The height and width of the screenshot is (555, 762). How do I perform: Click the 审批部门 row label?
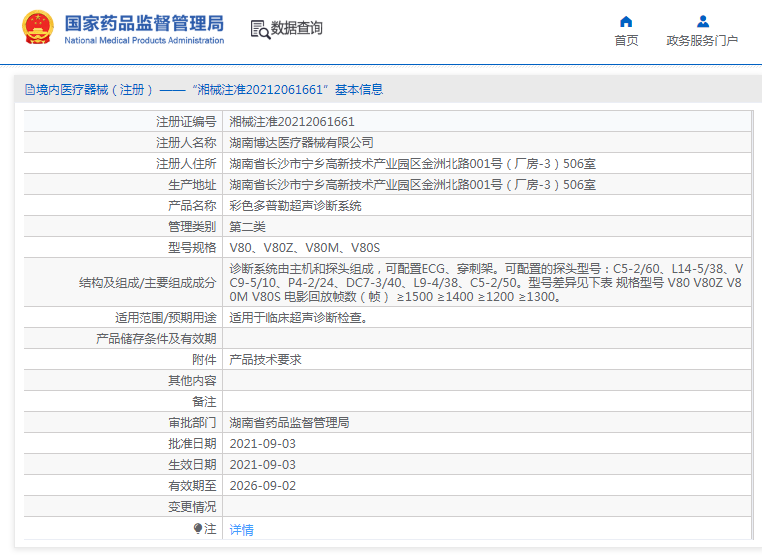[192, 422]
